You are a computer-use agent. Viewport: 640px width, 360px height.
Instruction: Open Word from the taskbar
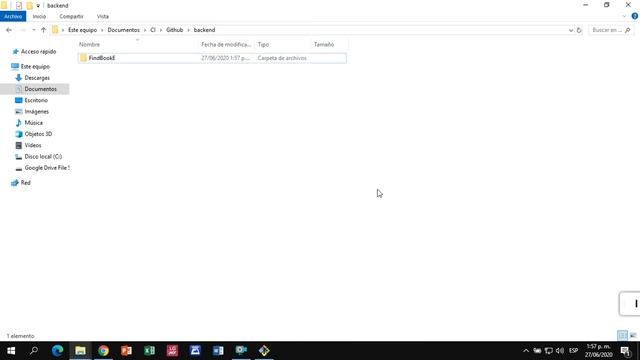click(x=218, y=351)
